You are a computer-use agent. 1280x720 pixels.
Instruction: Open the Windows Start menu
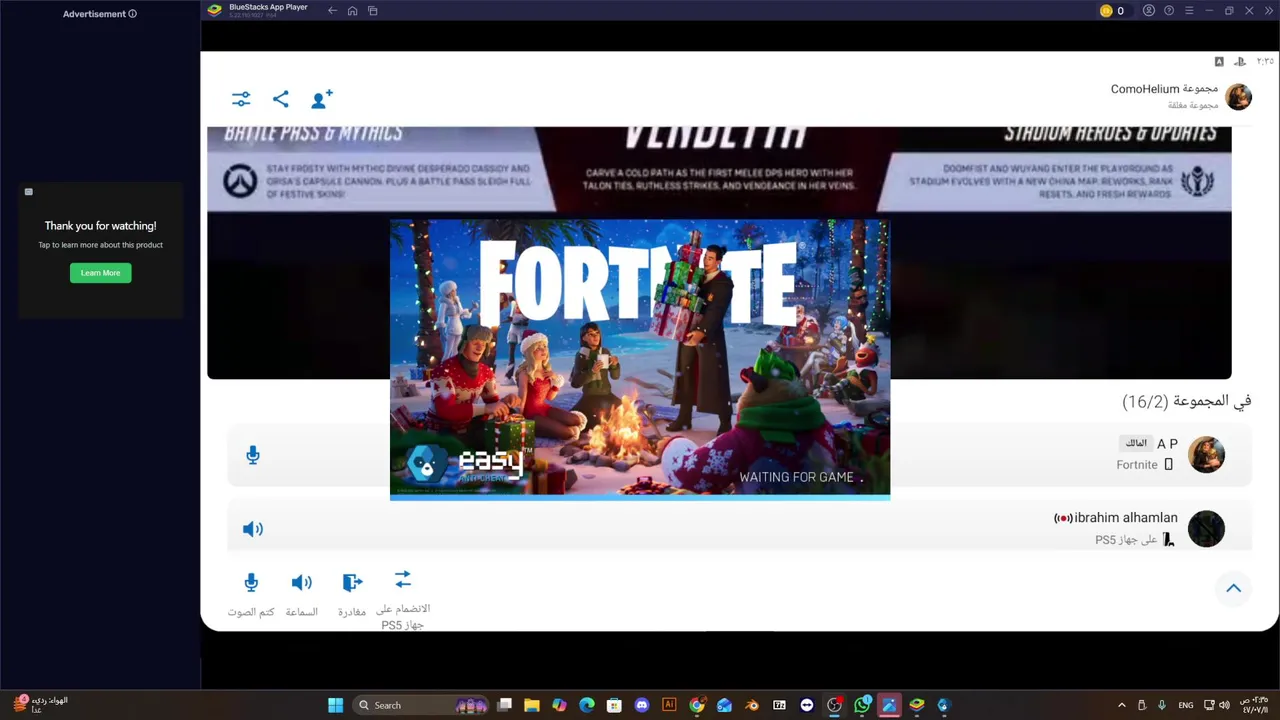336,705
